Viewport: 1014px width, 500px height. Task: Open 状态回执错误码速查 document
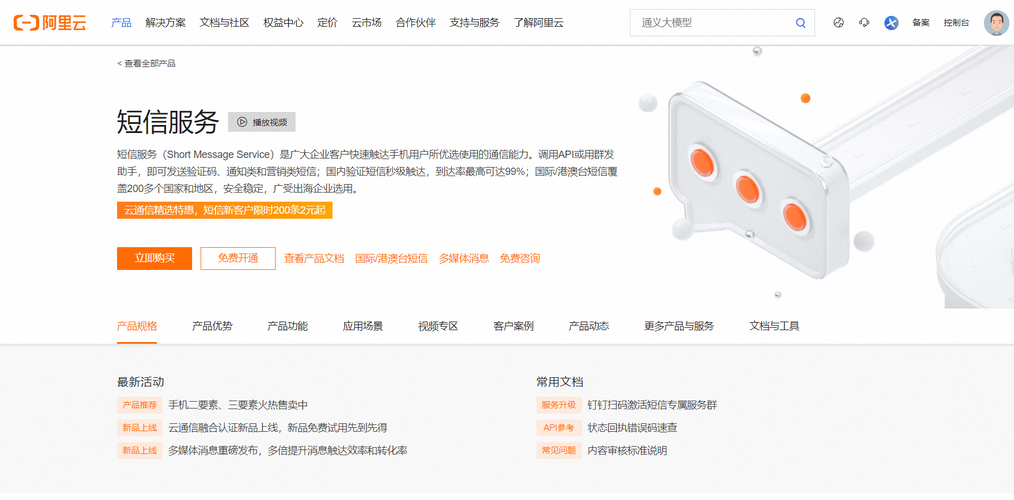pos(632,428)
